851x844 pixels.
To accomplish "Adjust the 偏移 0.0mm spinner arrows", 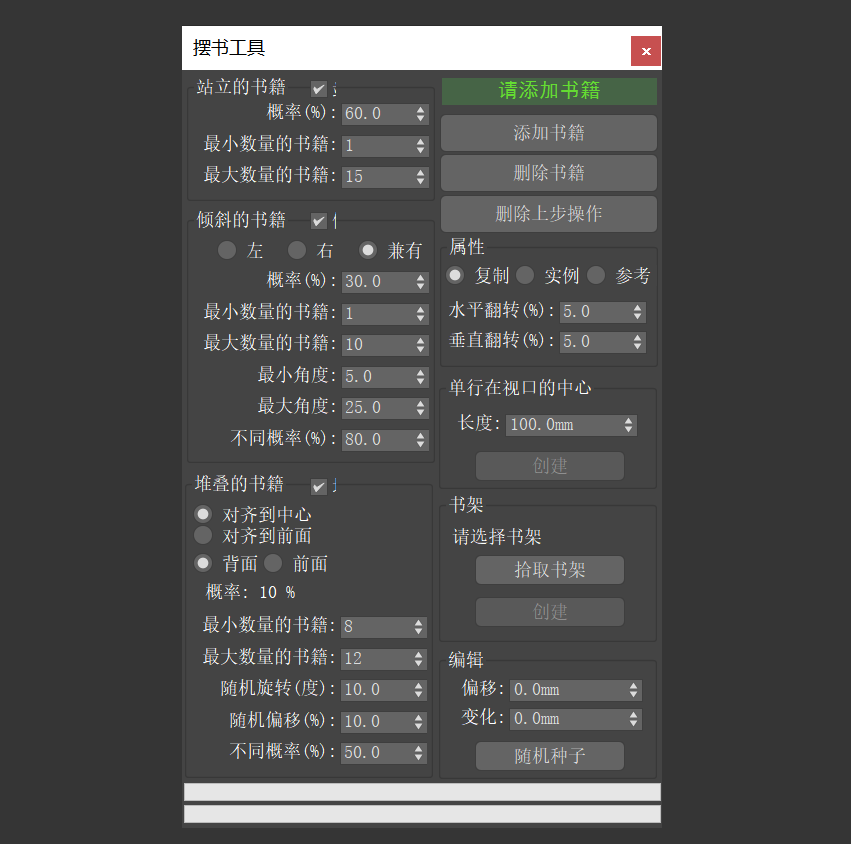I will coord(633,690).
